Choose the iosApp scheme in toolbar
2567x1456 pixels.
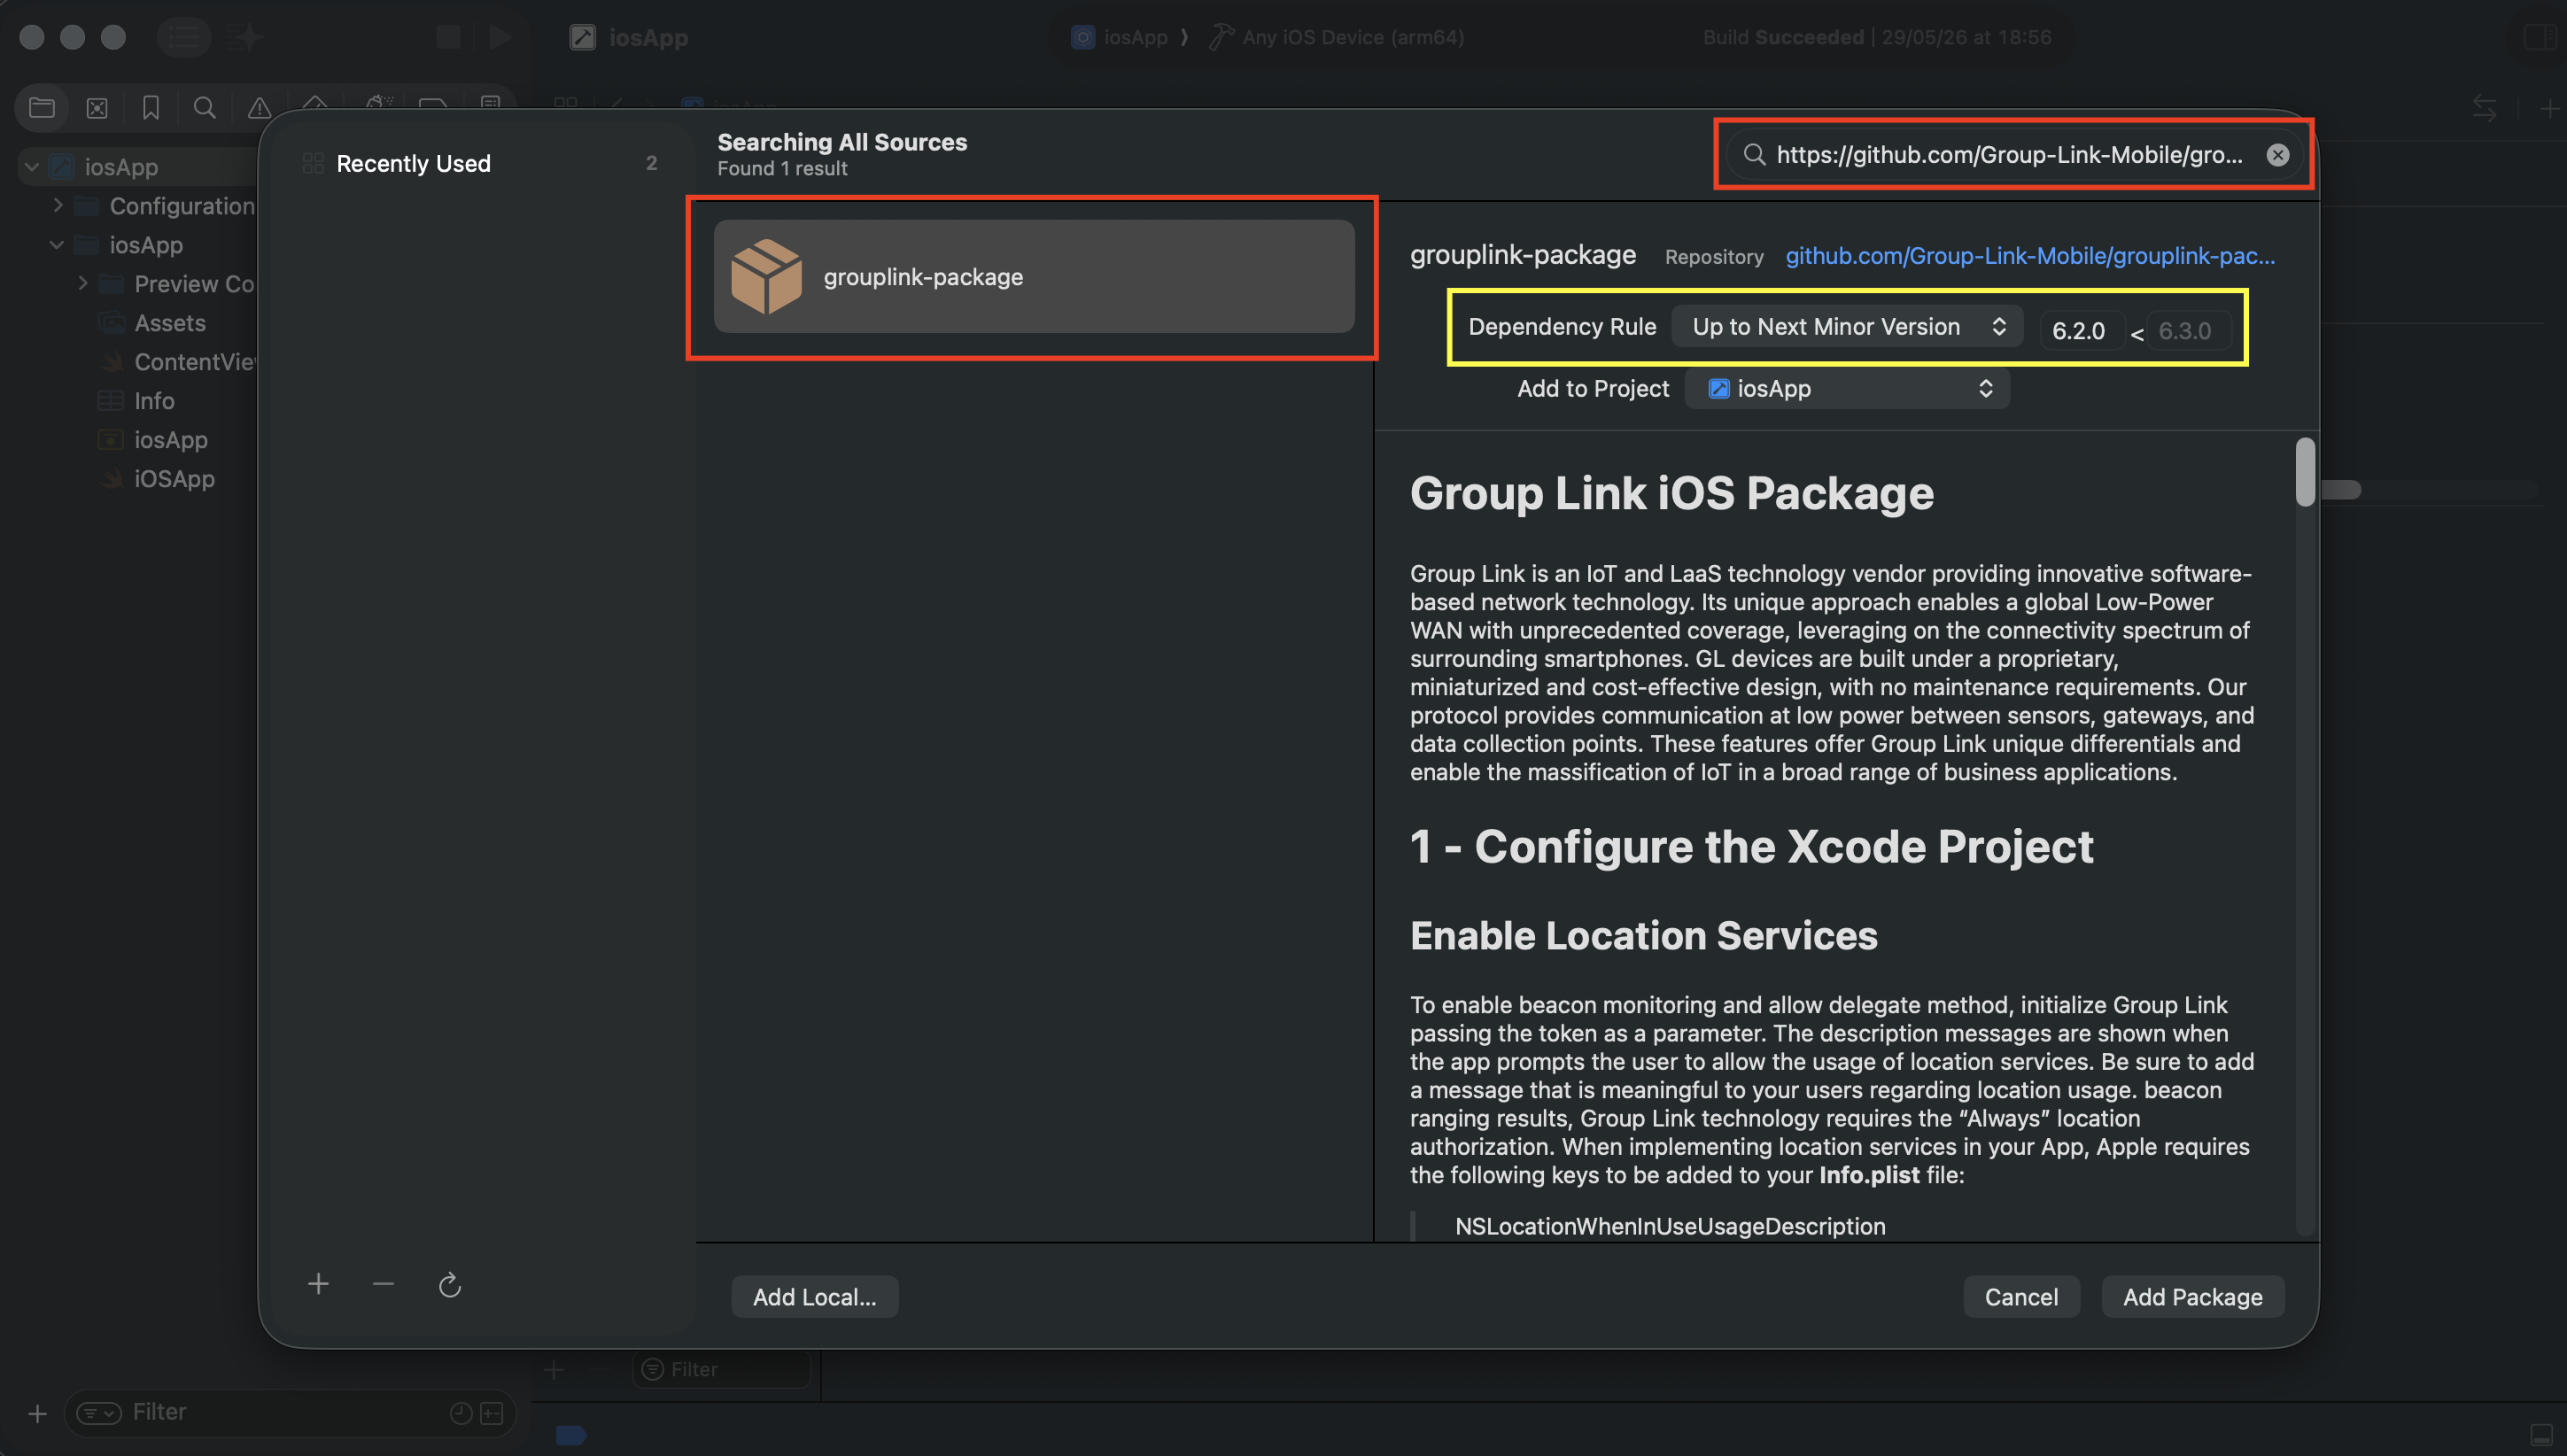tap(1119, 37)
